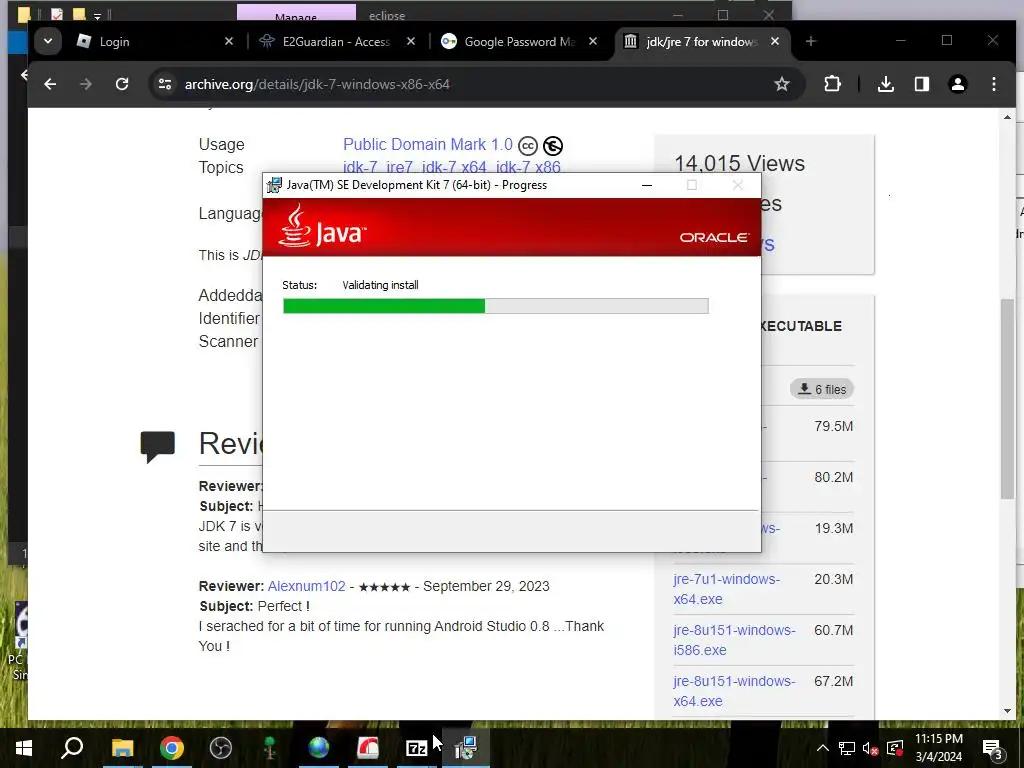Open the Chrome extensions puzzle icon
Screen dimensions: 1024x768
832,84
